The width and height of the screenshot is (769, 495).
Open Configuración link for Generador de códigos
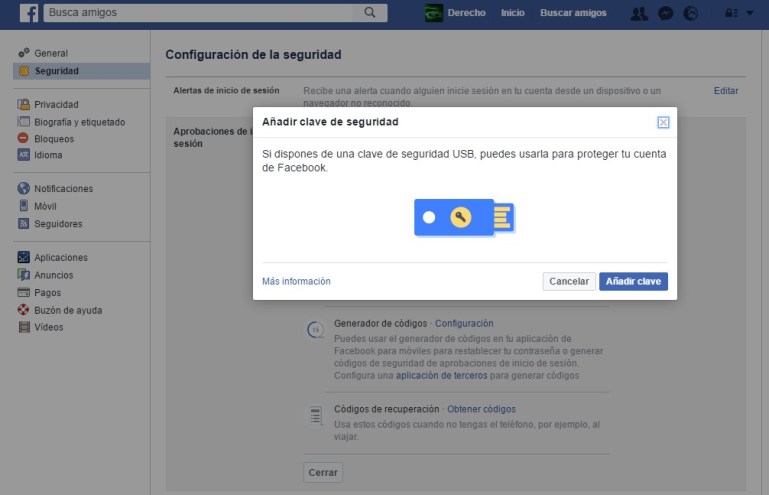pos(464,323)
